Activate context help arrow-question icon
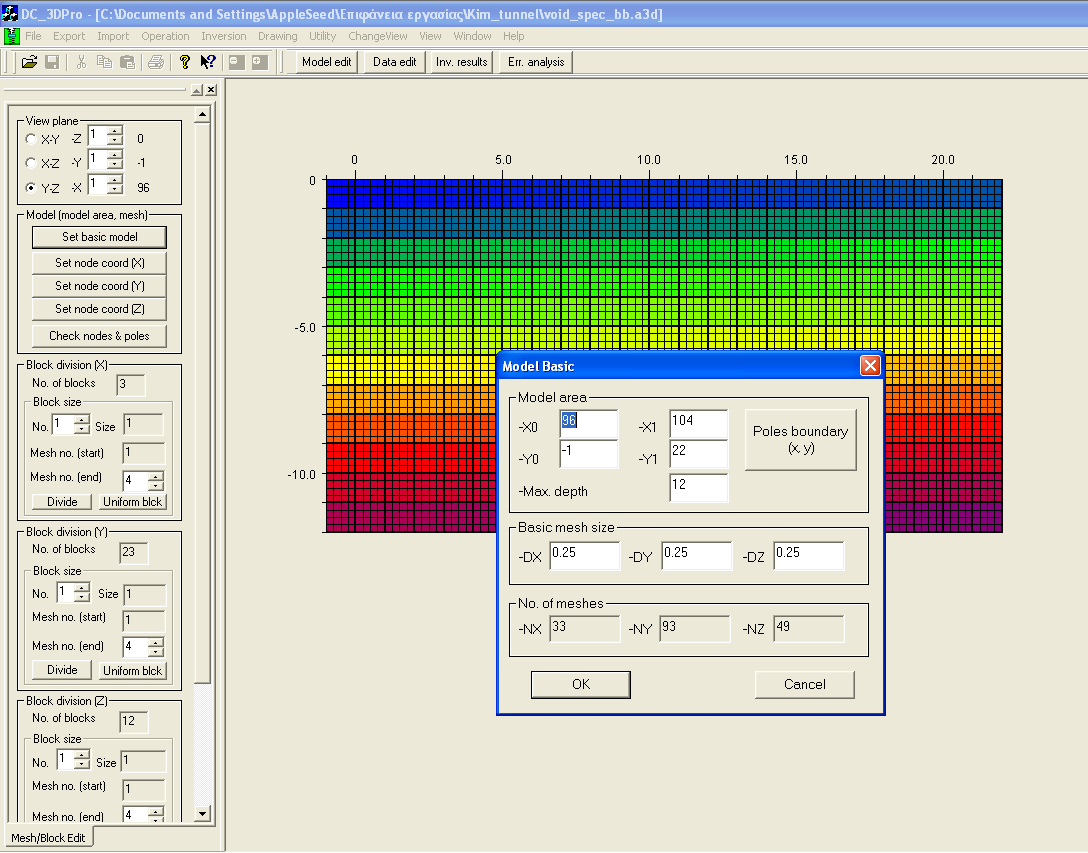Viewport: 1088px width, 853px height. 207,62
